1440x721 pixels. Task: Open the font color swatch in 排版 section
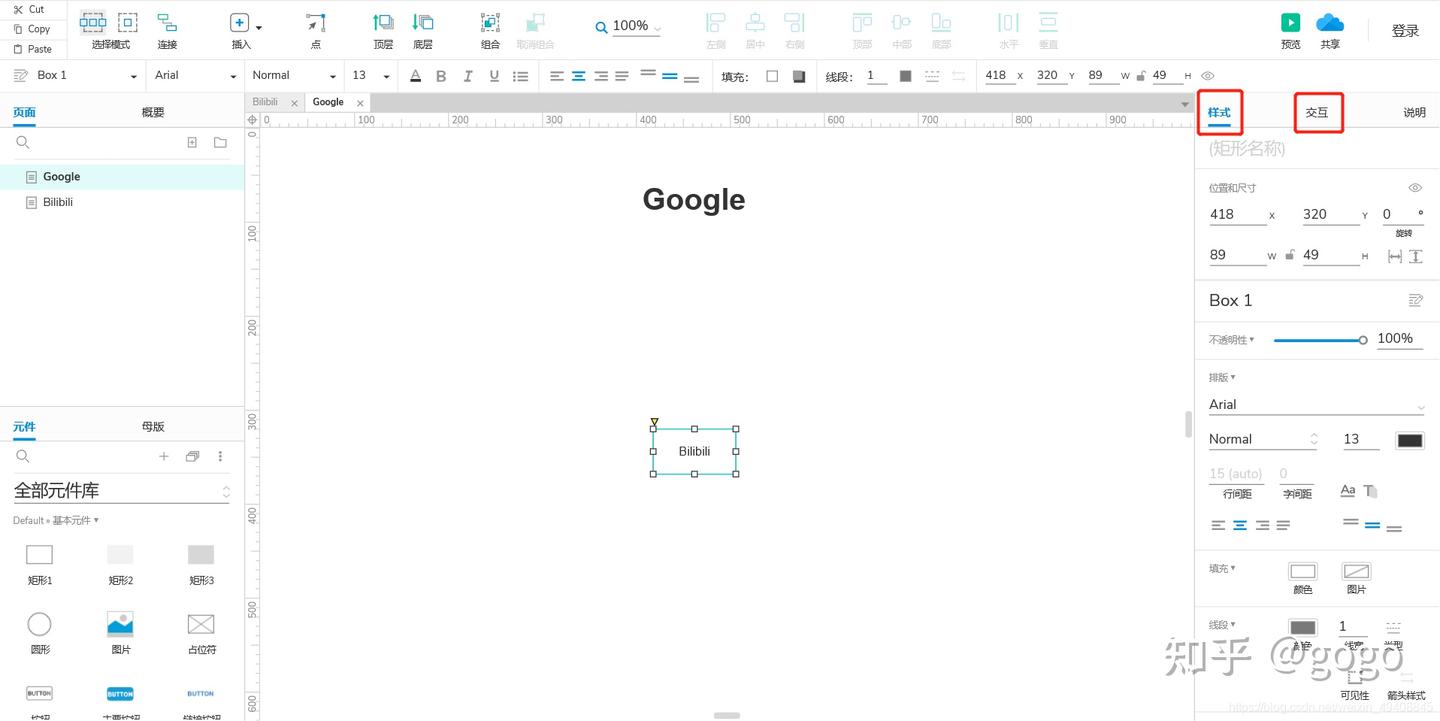click(1410, 440)
